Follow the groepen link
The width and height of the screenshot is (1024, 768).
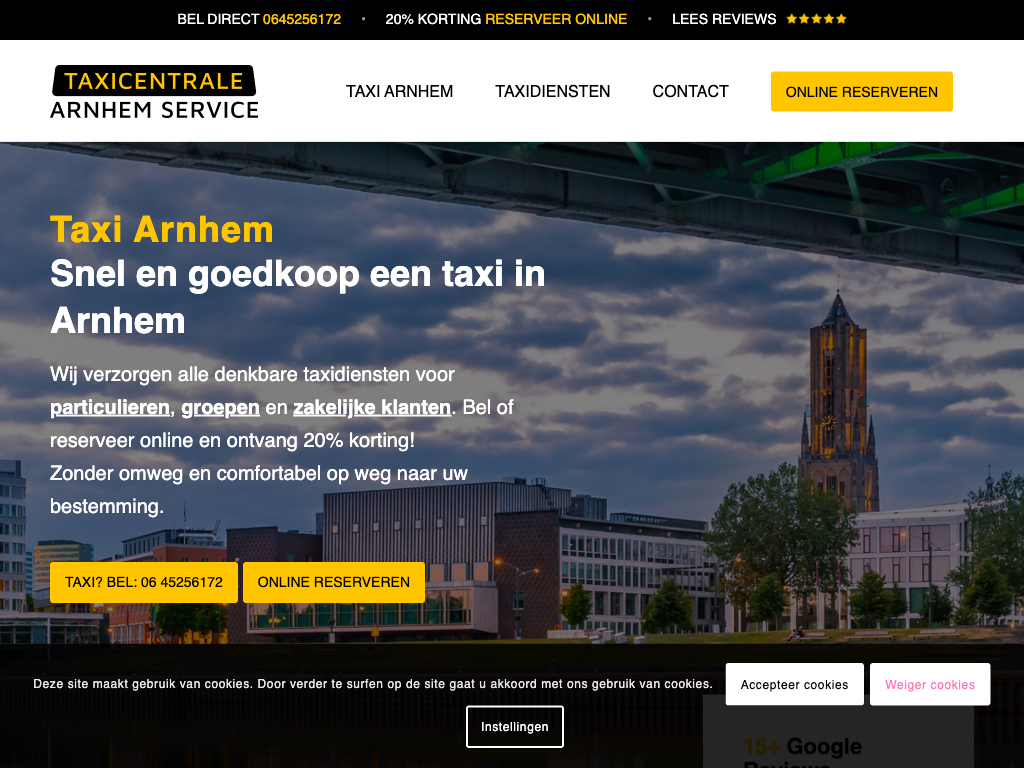coord(220,408)
